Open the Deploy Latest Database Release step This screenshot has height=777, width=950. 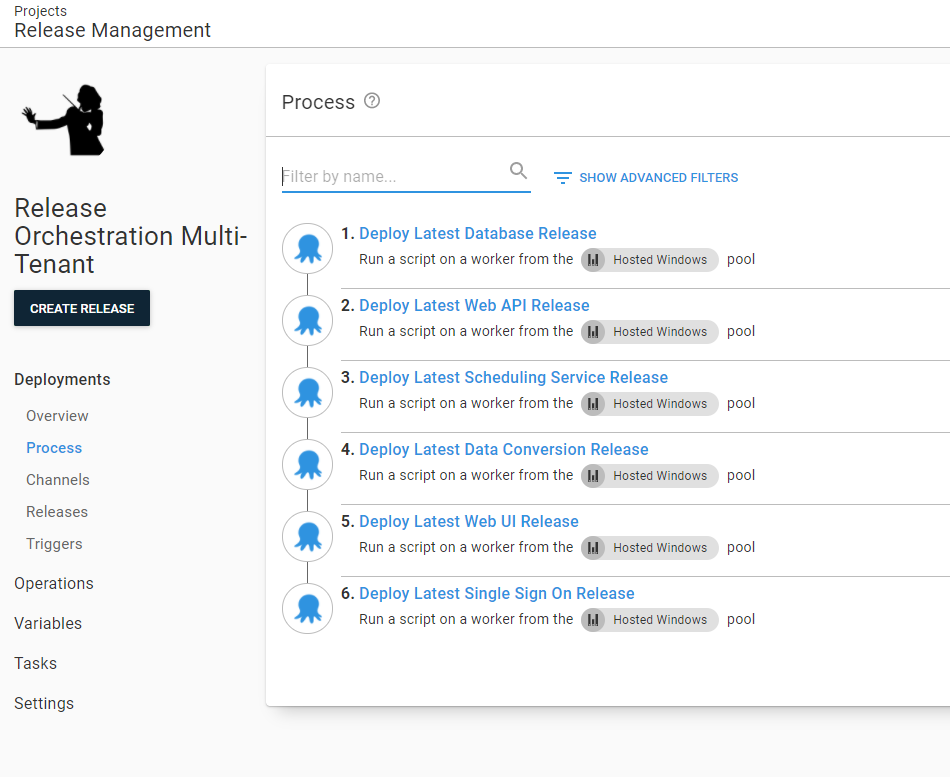pos(478,233)
